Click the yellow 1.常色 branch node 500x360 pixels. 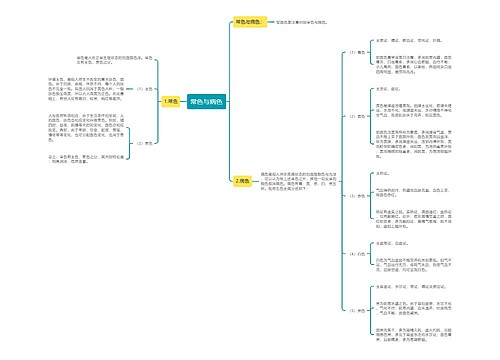[171, 101]
